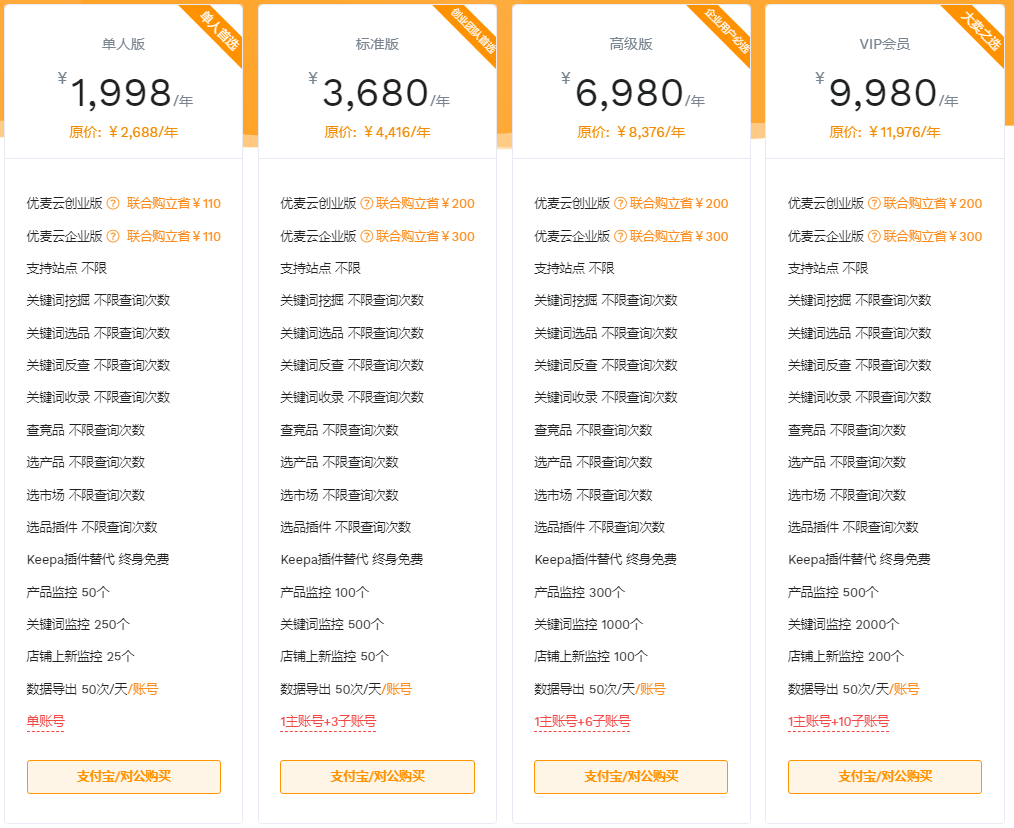The width and height of the screenshot is (1014, 828).
Task: Click help icon beside 优麦云企业版 in 单人版
Action: [113, 237]
